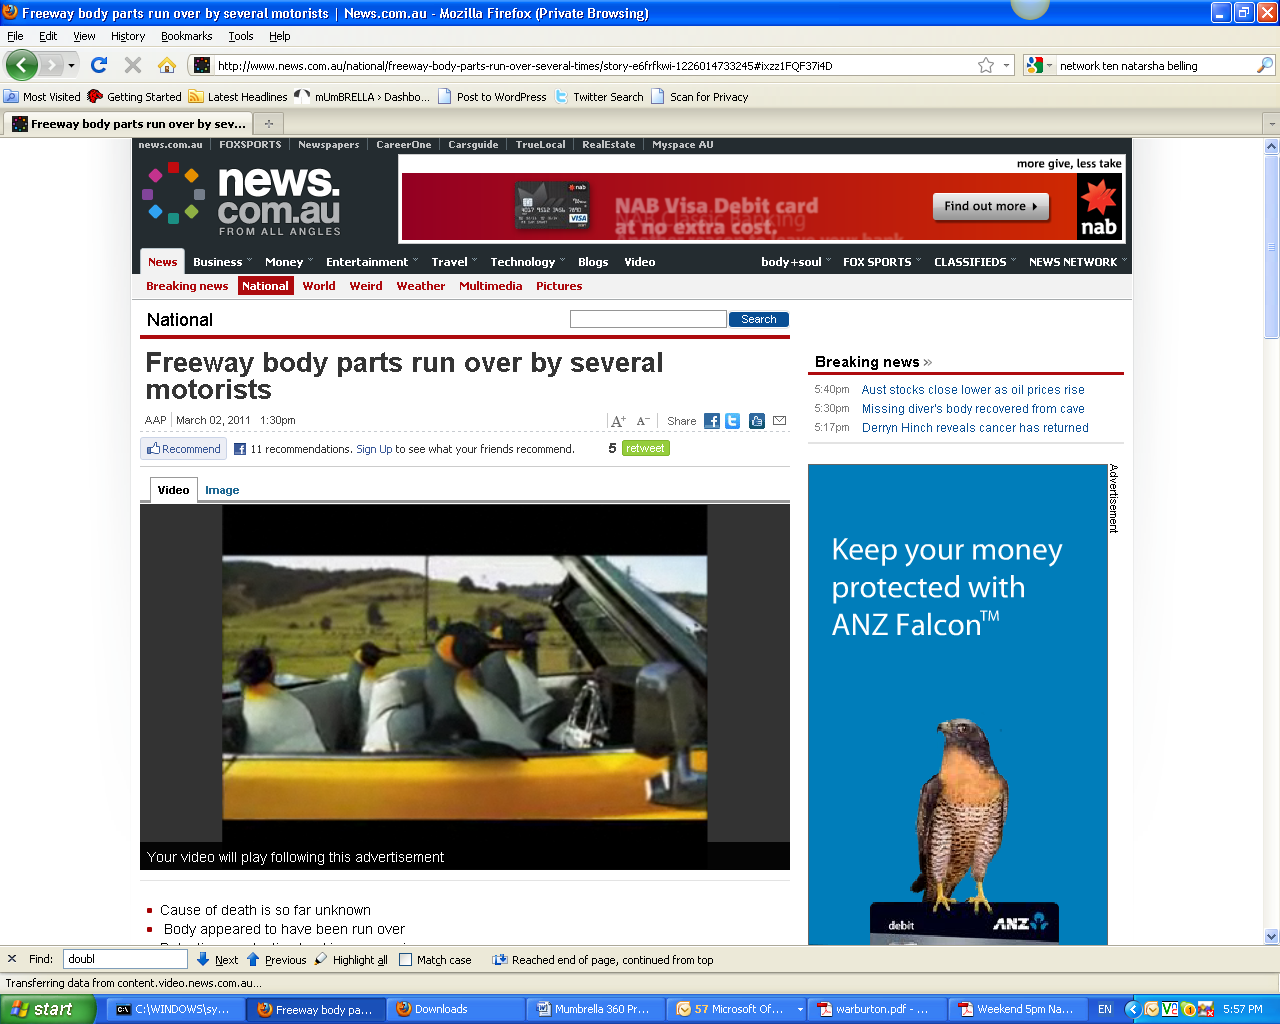Screen dimensions: 1280x1024
Task: Expand the Money nav dropdown
Action: [x=310, y=262]
